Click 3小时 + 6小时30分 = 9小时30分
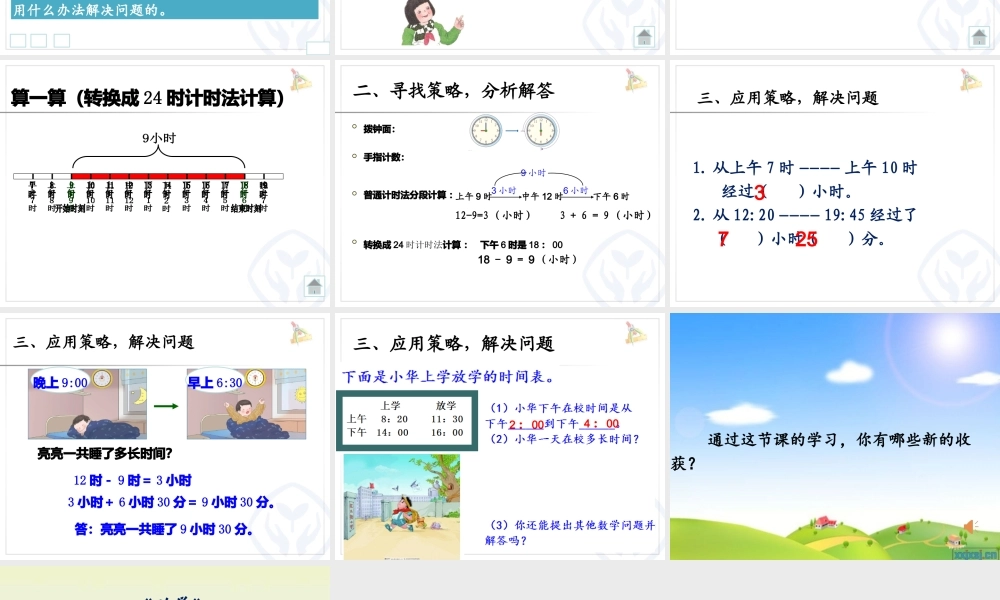The height and width of the screenshot is (600, 1000). (171, 502)
